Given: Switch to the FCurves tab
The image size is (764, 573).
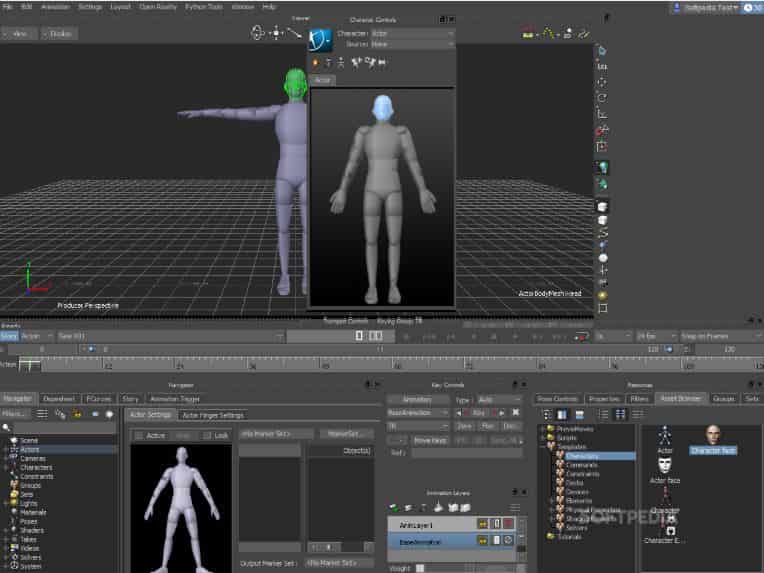Looking at the screenshot, I should (x=98, y=399).
